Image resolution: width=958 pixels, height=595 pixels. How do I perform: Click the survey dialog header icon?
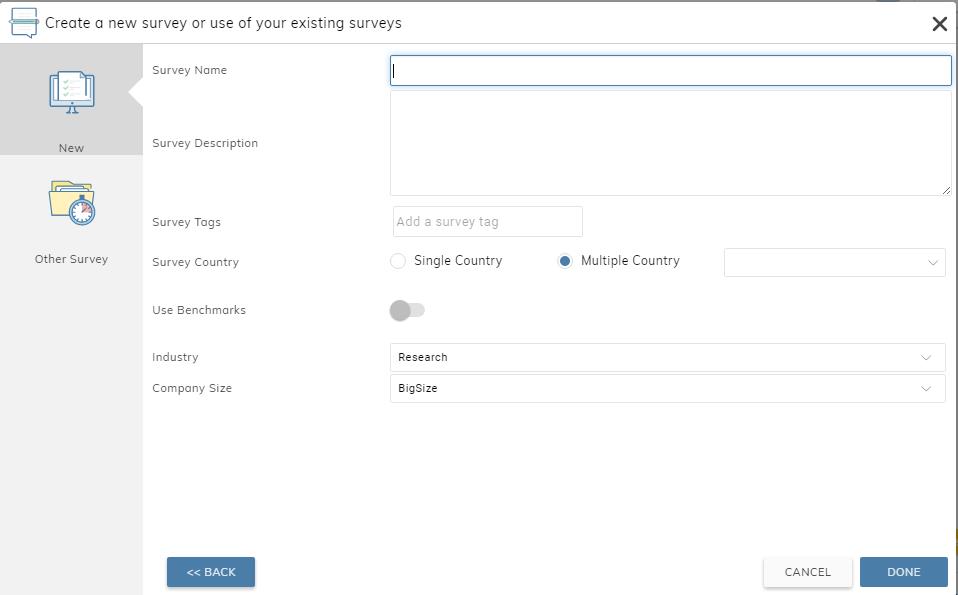coord(23,22)
